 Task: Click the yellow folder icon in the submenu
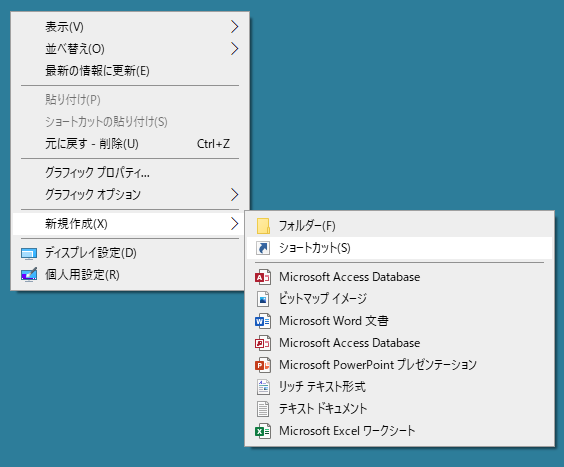pyautogui.click(x=263, y=226)
